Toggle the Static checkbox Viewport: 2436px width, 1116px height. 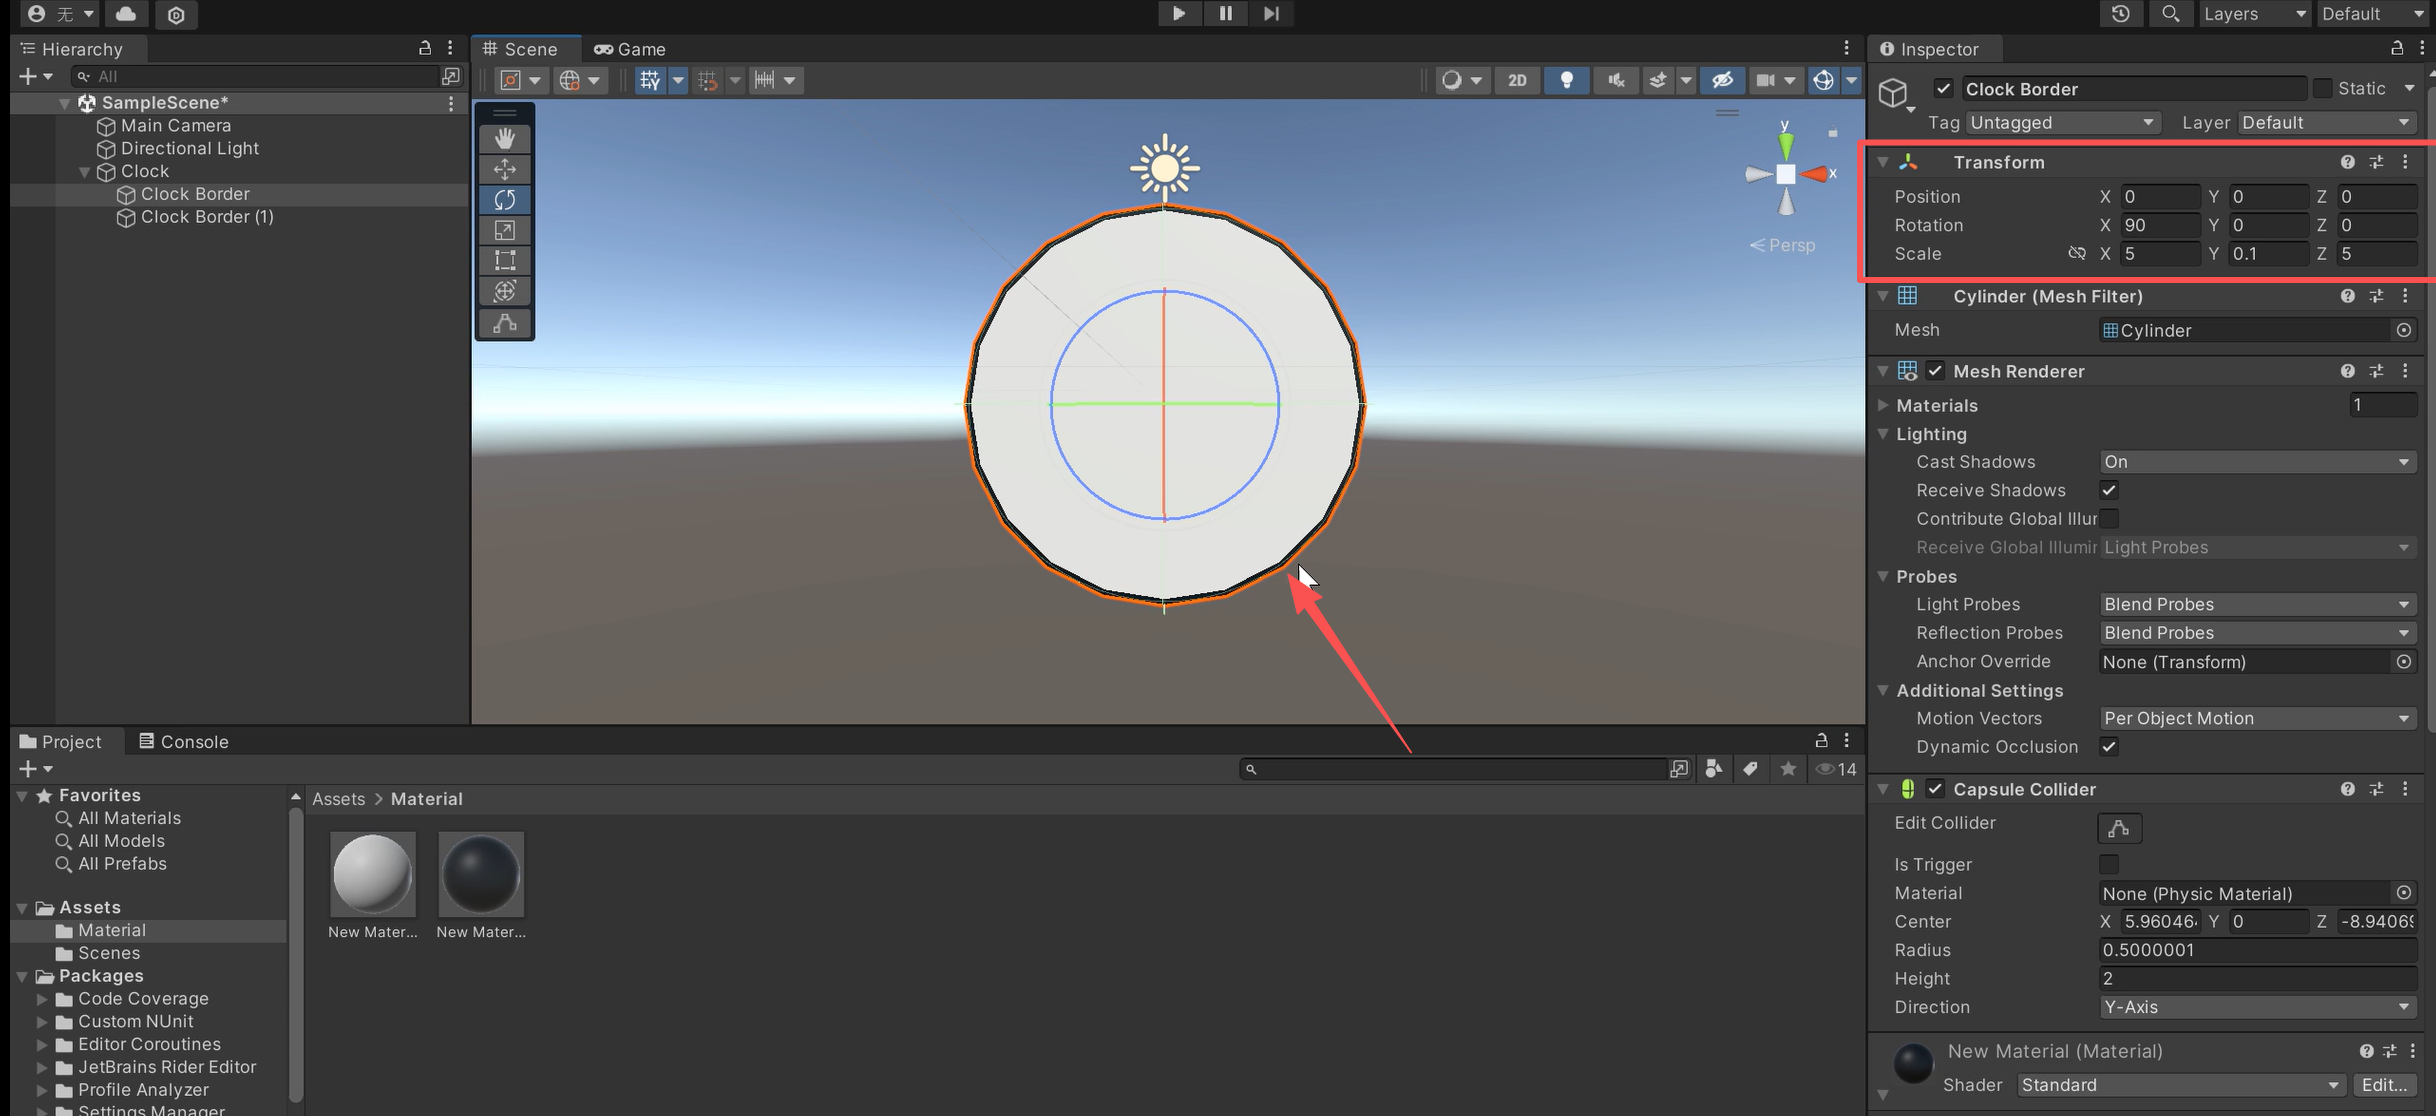tap(2323, 89)
